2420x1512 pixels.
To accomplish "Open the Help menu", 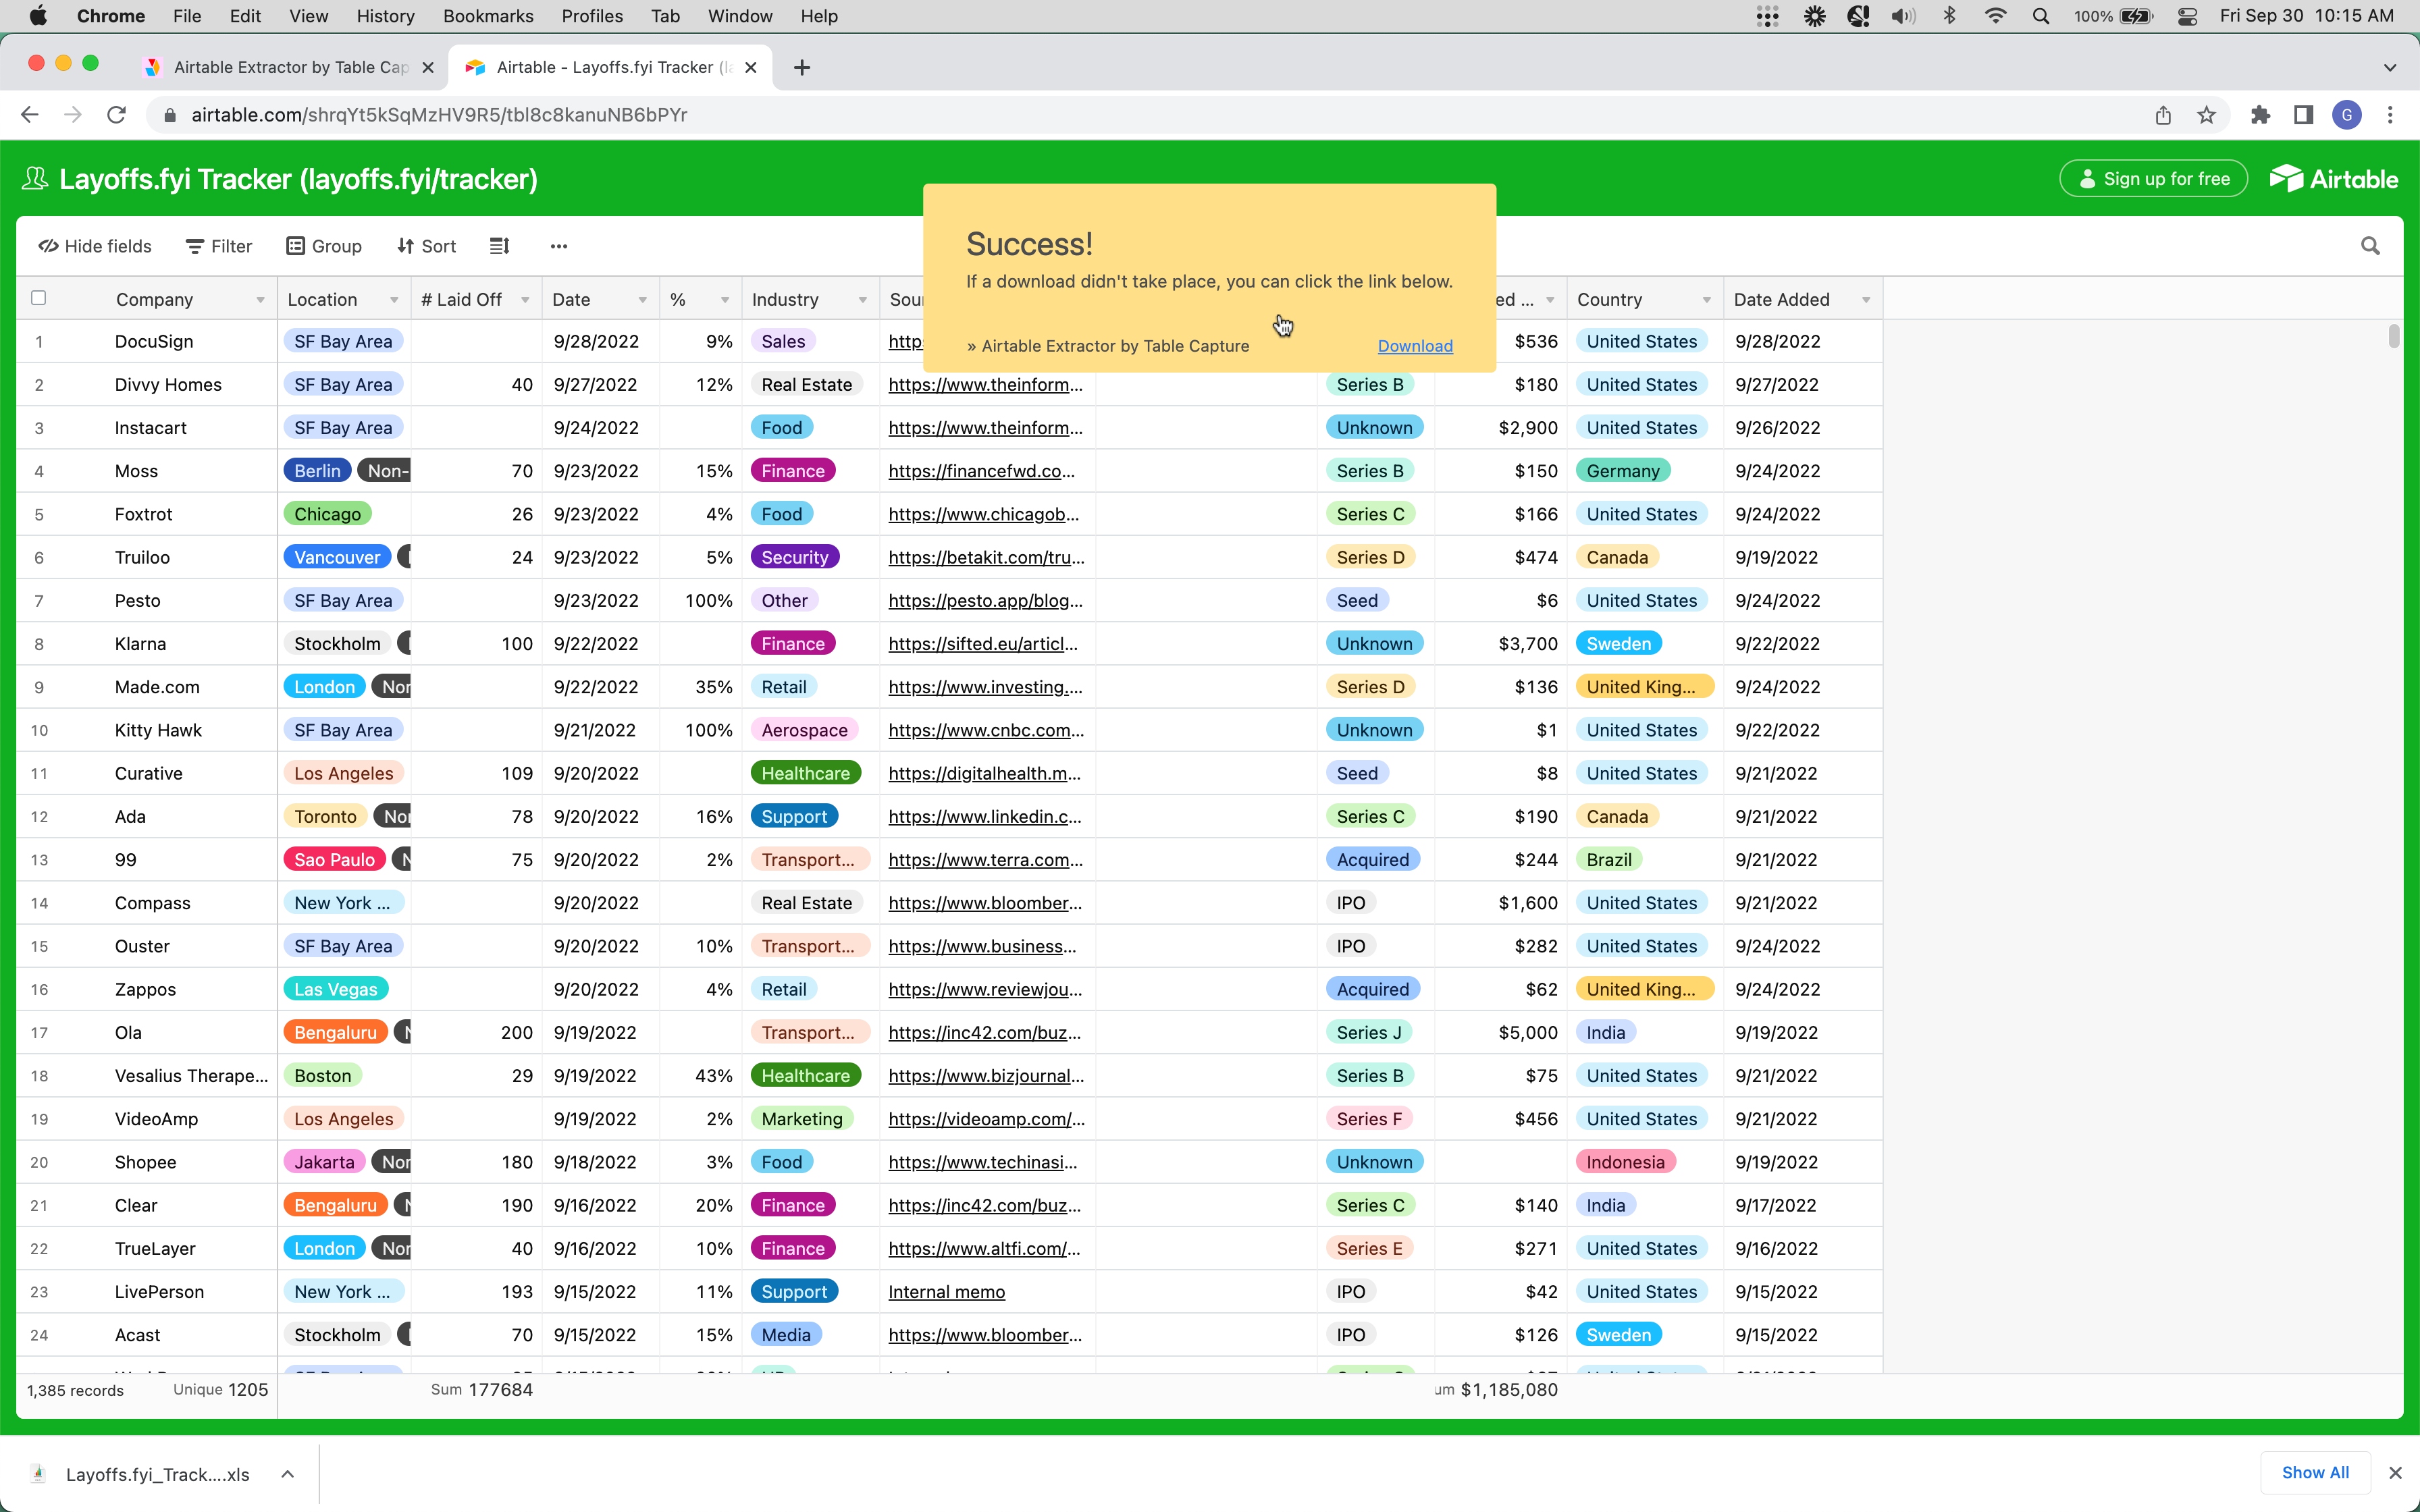I will [819, 16].
